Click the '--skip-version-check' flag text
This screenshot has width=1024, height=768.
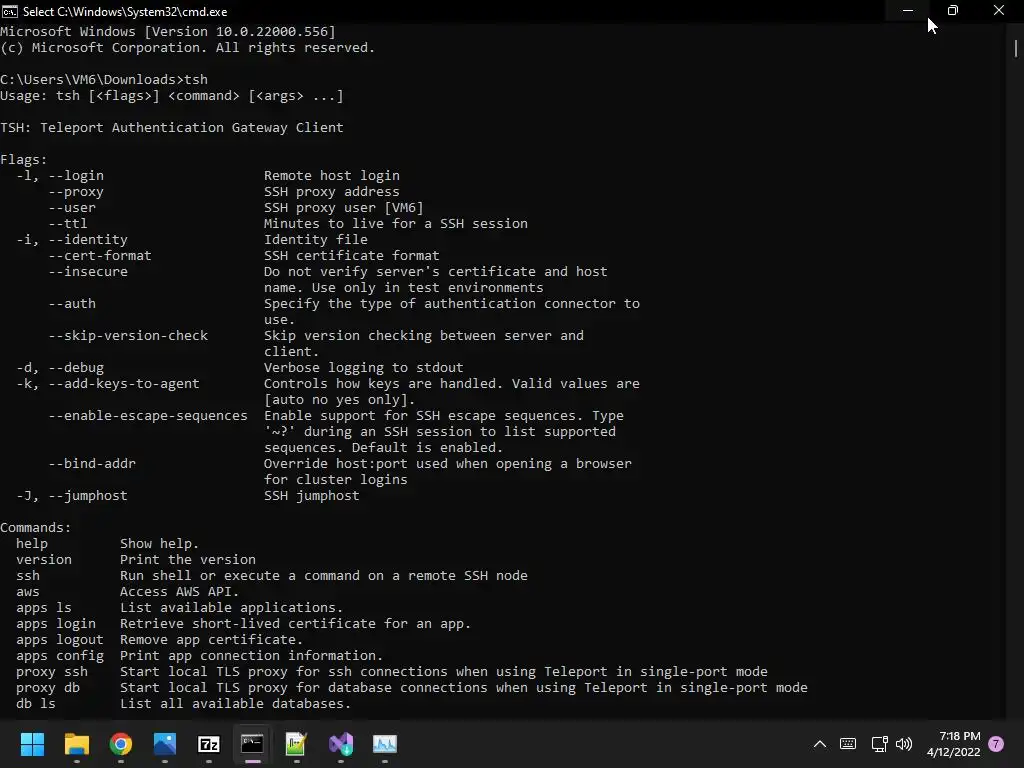128,336
